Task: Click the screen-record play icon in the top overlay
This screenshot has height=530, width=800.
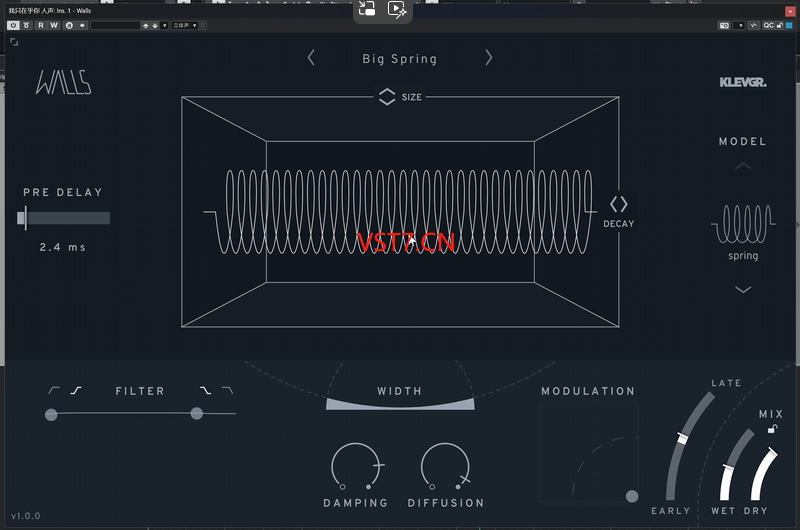Action: (397, 9)
